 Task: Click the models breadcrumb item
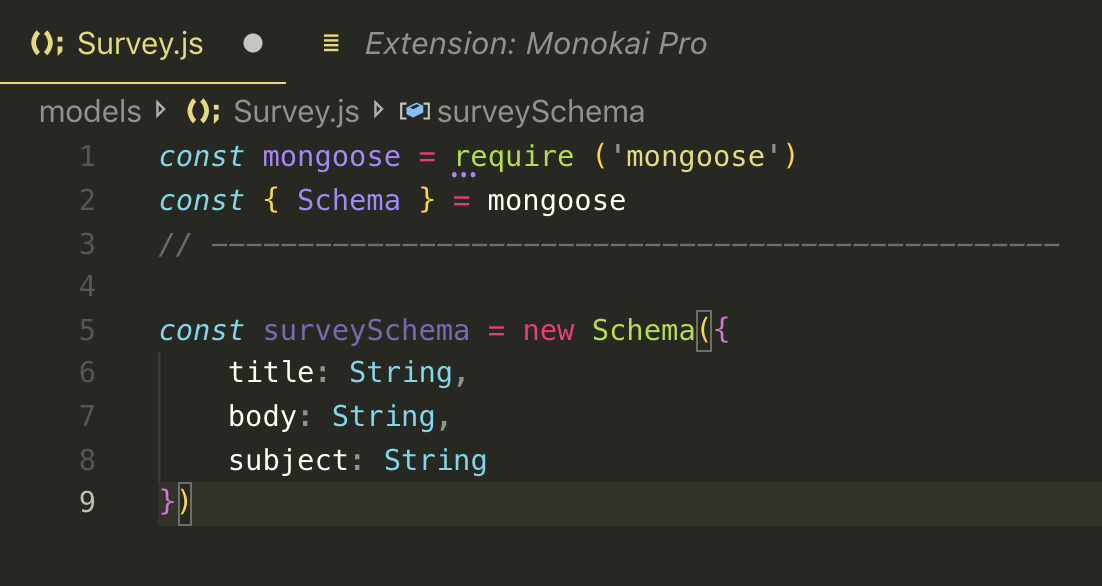click(90, 111)
